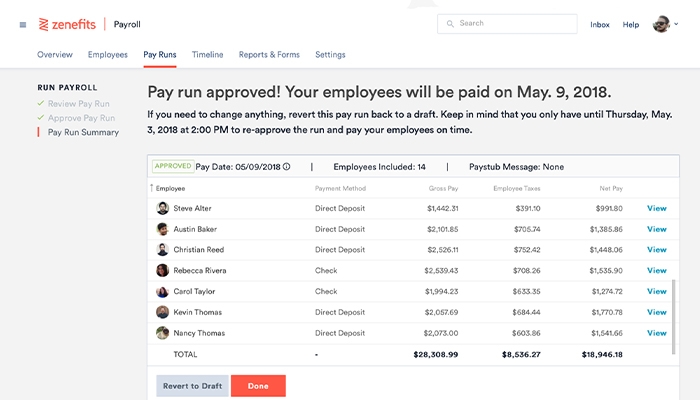Click the name Carol Taylor
The width and height of the screenshot is (700, 400).
click(x=194, y=292)
